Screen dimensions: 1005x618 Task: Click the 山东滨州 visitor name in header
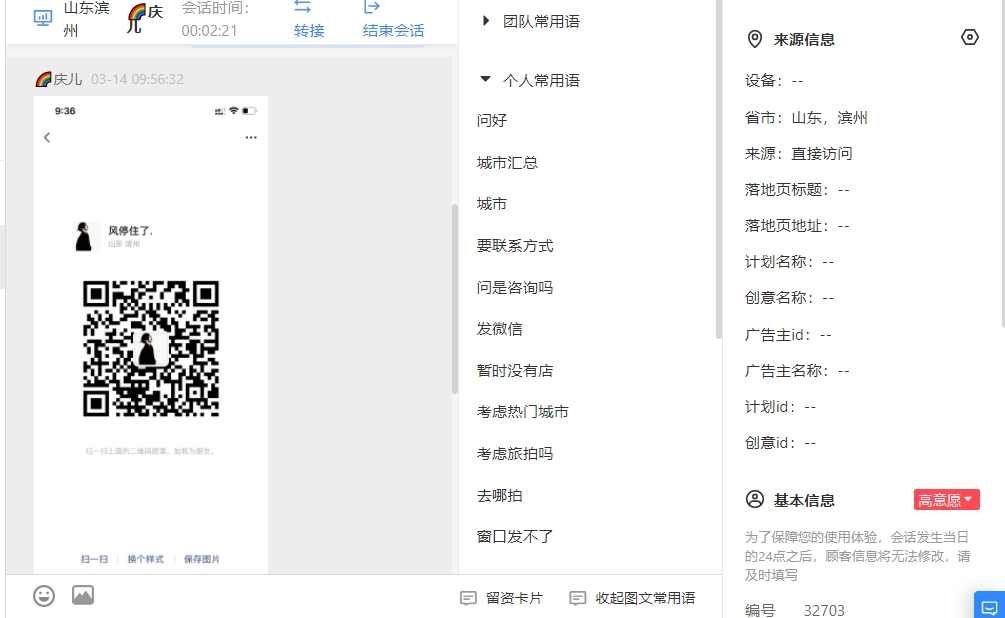(x=87, y=19)
